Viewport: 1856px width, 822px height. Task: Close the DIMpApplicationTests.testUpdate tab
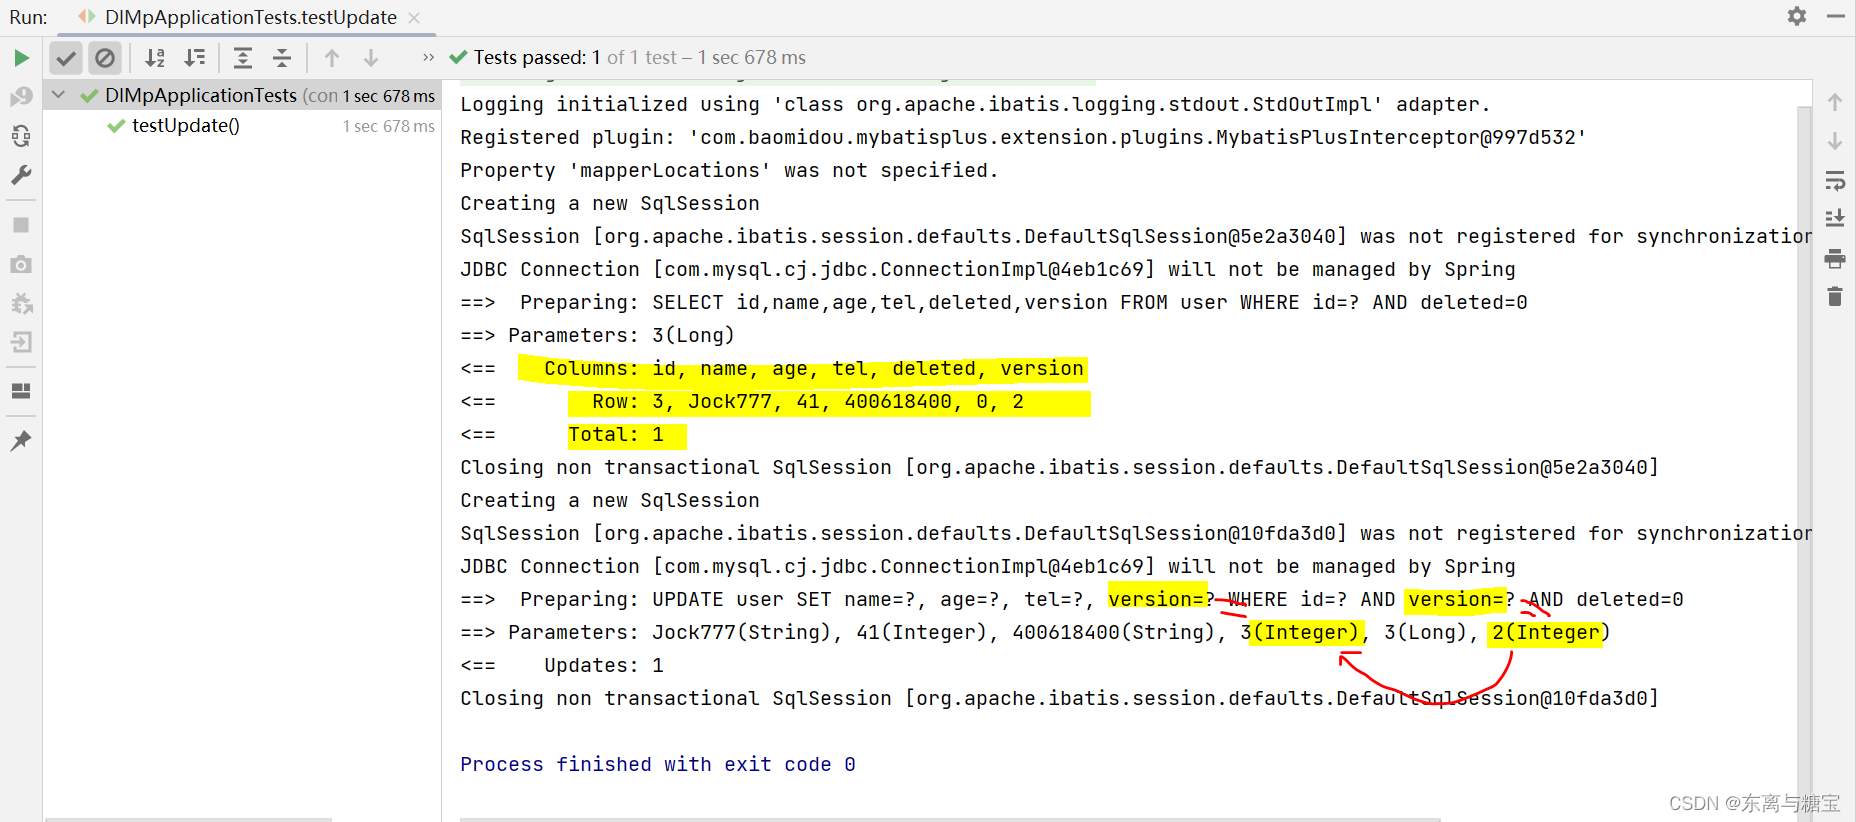[414, 18]
